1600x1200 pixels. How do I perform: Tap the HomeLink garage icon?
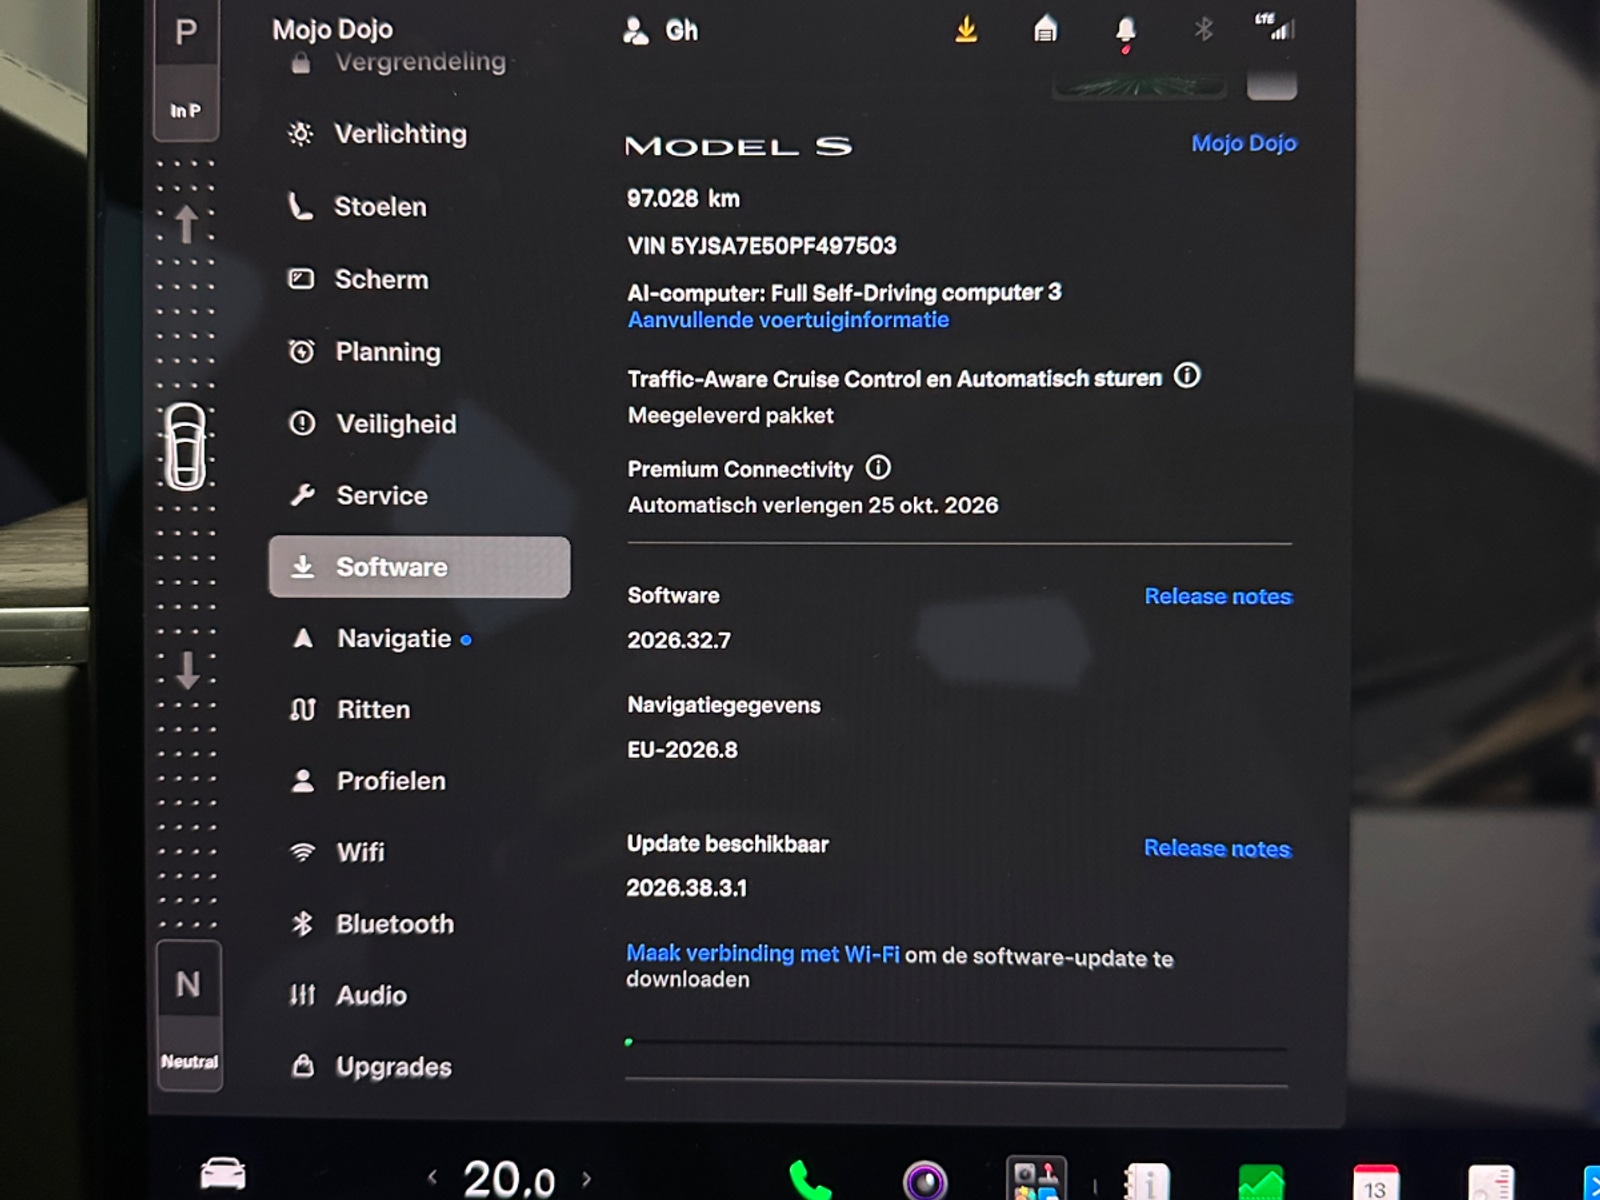coord(1045,29)
